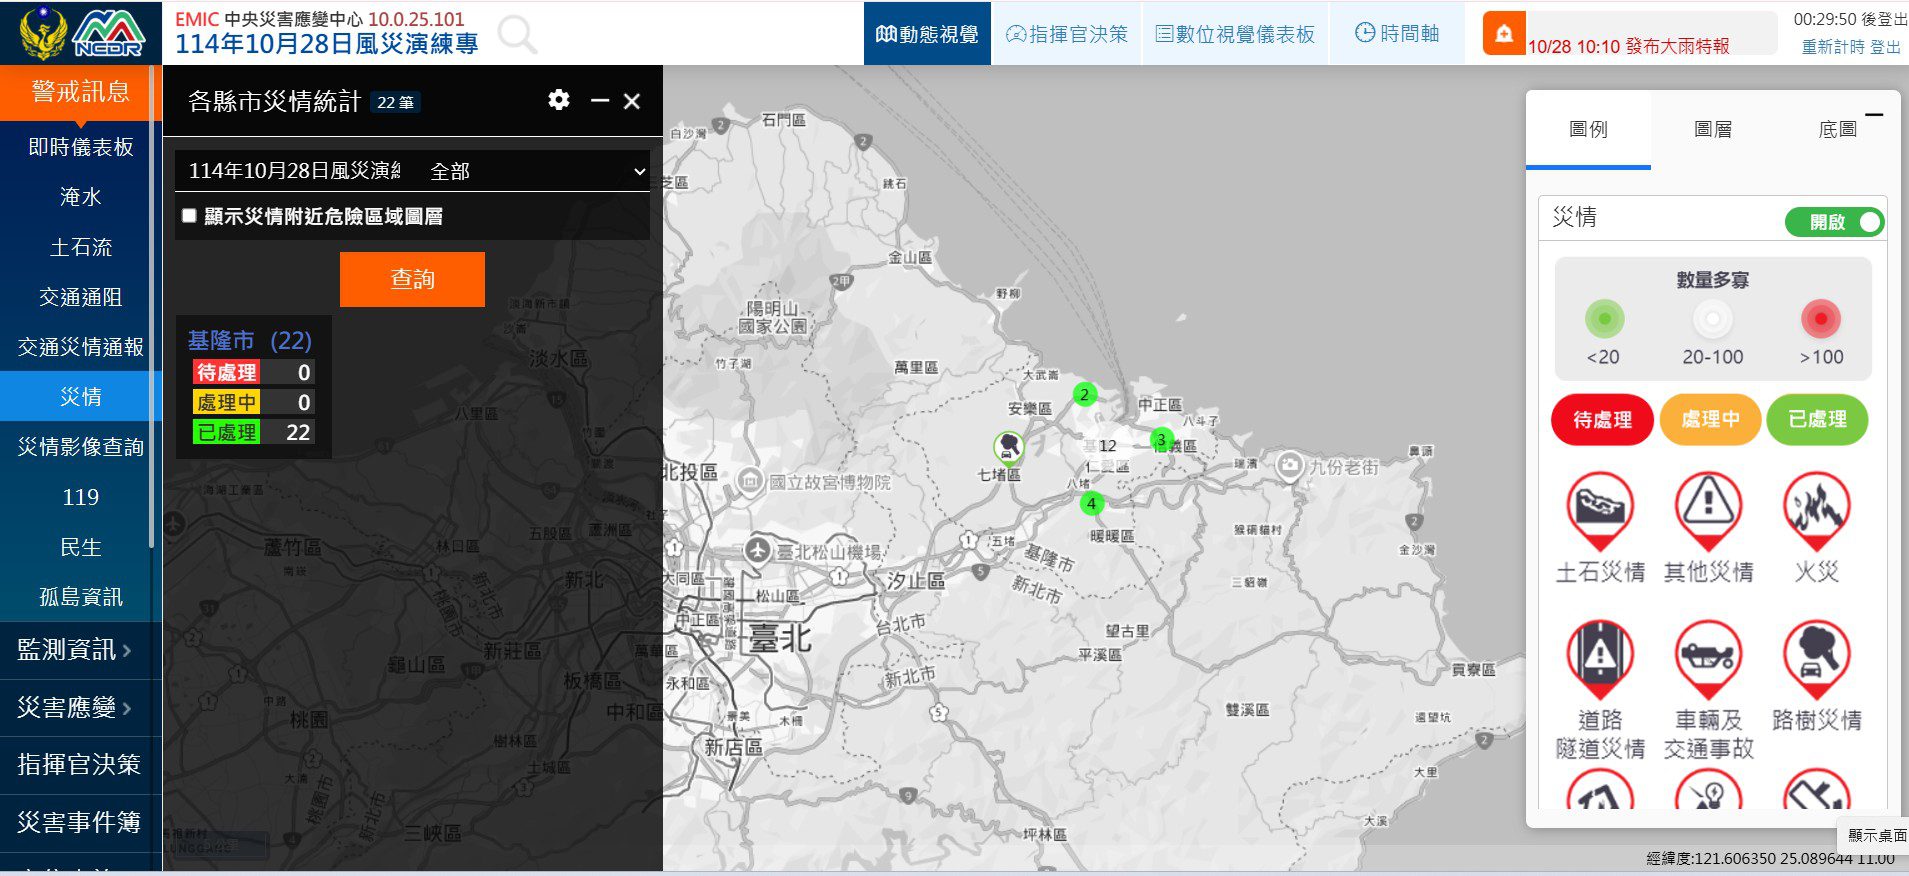The height and width of the screenshot is (876, 1909).
Task: Click the 車輛及交通事故 car accident icon
Action: (1708, 657)
